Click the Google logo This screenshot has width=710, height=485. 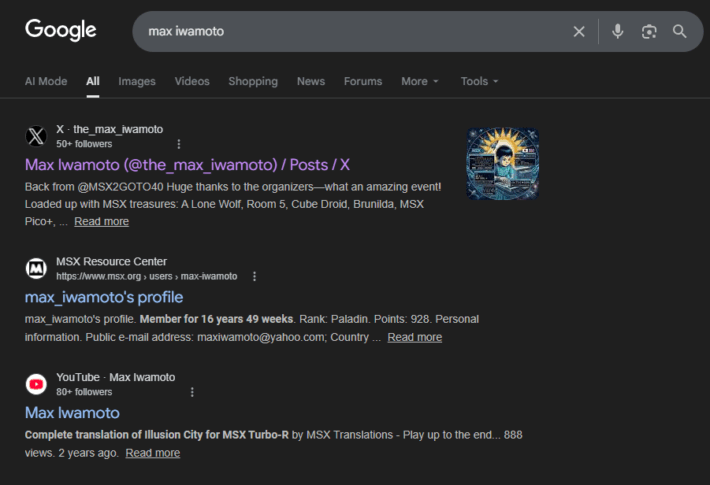[61, 30]
